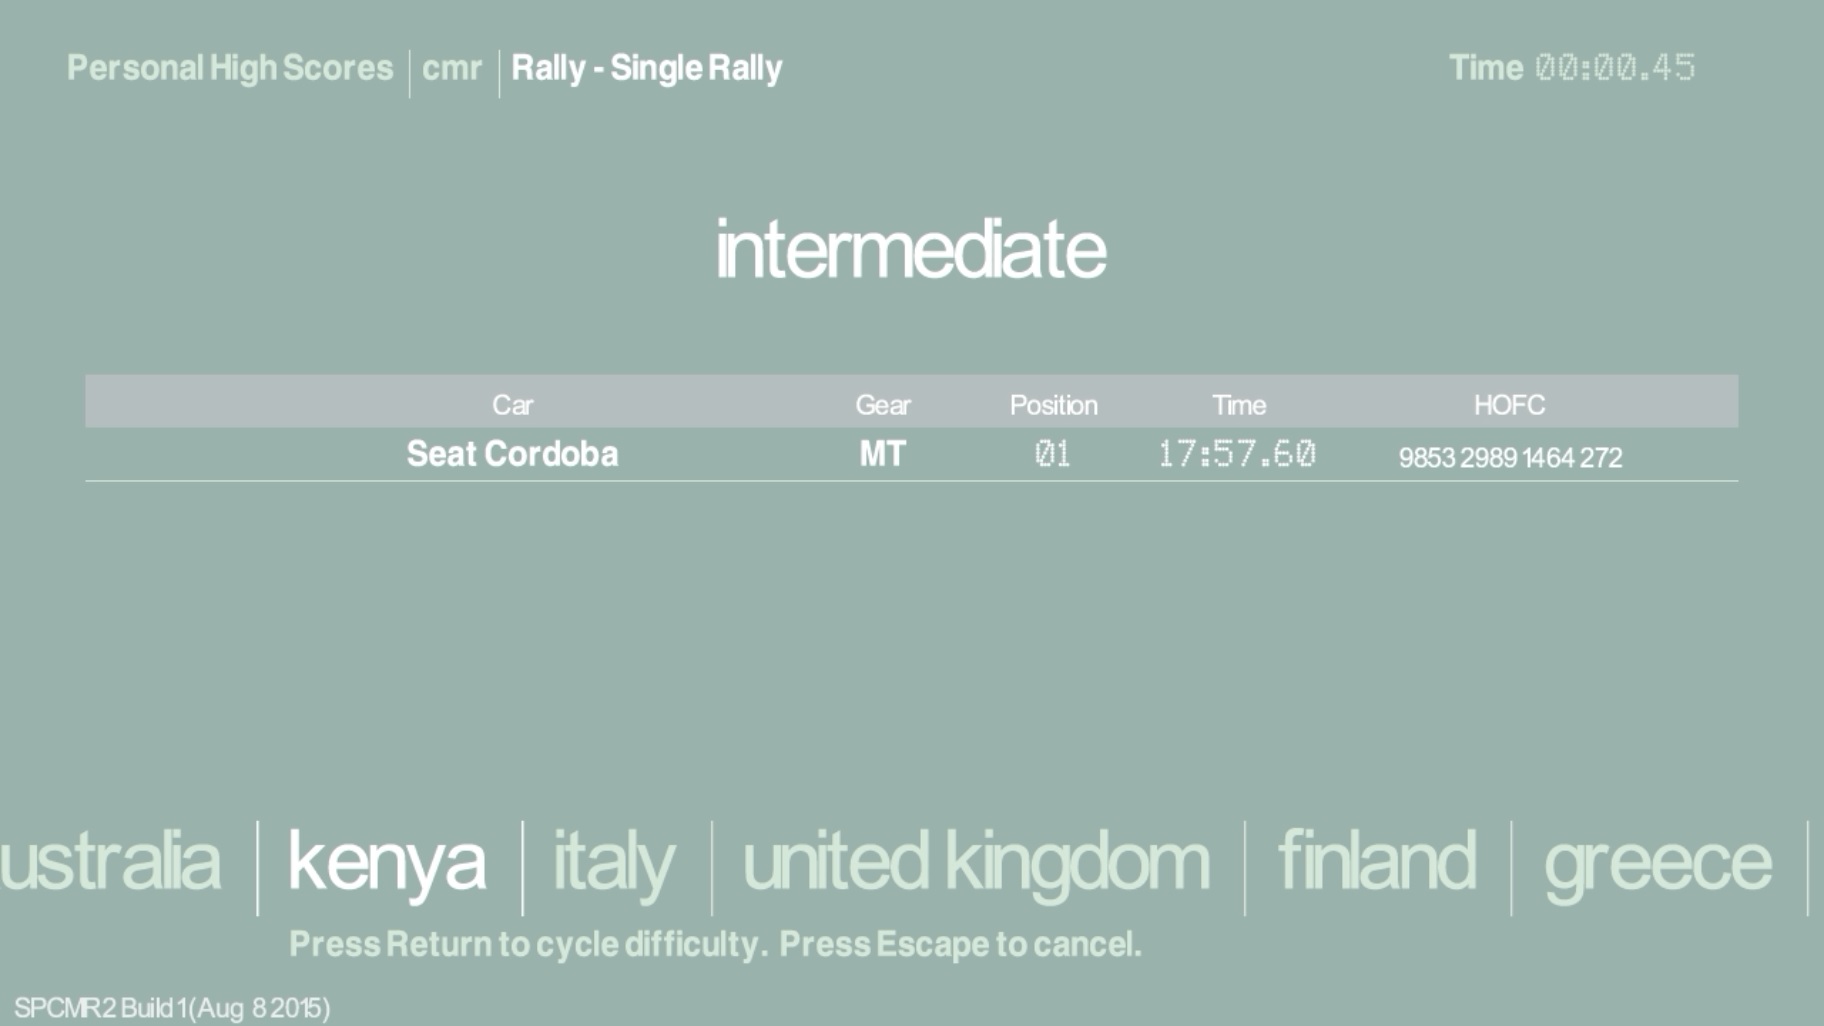The height and width of the screenshot is (1026, 1824).
Task: Click Personal High Scores breadcrumb
Action: tap(230, 68)
